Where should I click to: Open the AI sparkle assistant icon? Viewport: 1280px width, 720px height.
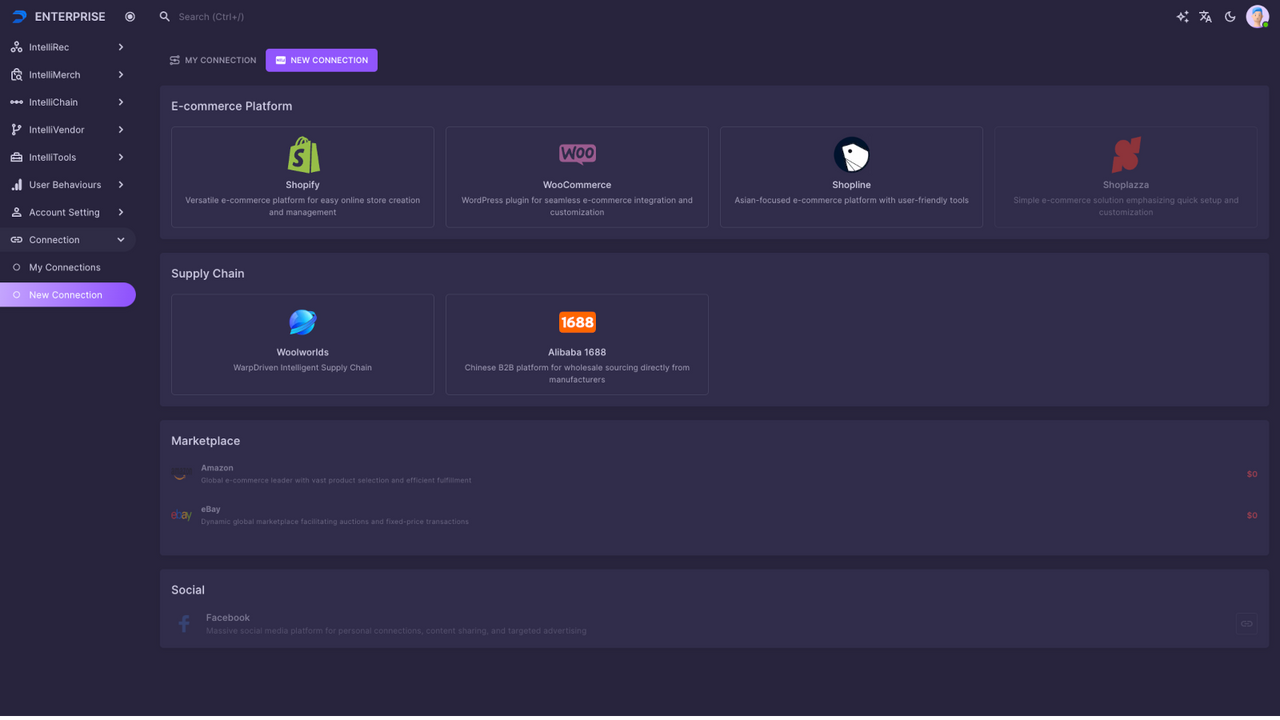point(1182,17)
